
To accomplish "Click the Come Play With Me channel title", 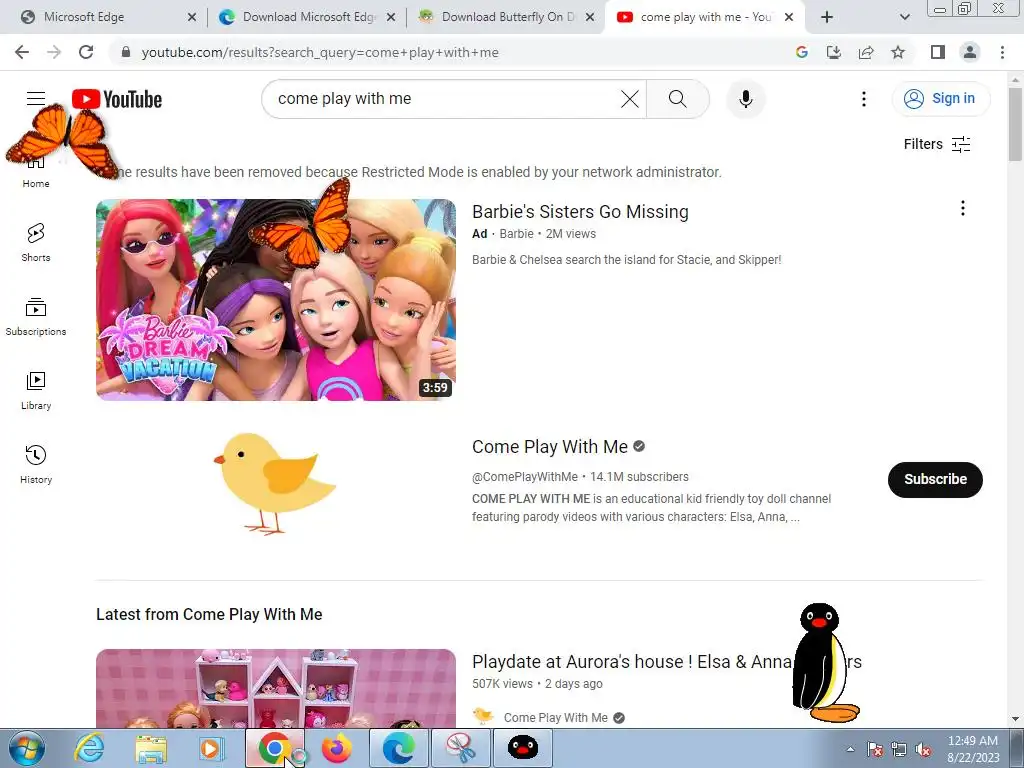I will [549, 447].
